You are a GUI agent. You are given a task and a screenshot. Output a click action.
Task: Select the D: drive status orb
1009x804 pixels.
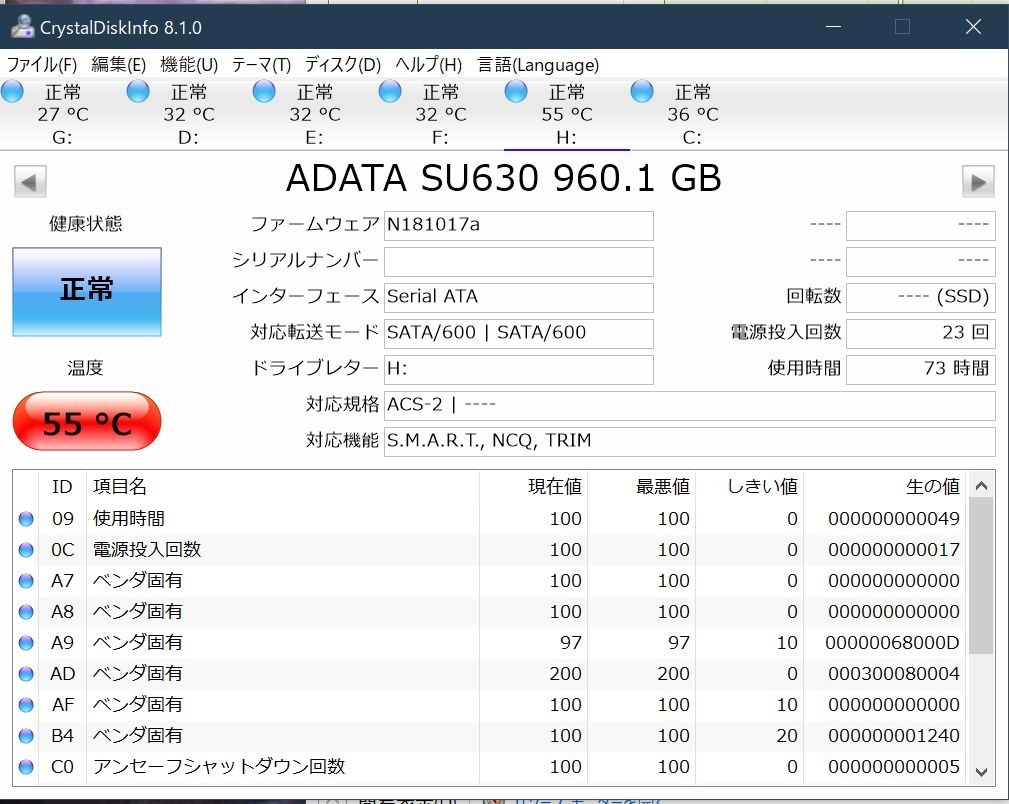pyautogui.click(x=139, y=92)
